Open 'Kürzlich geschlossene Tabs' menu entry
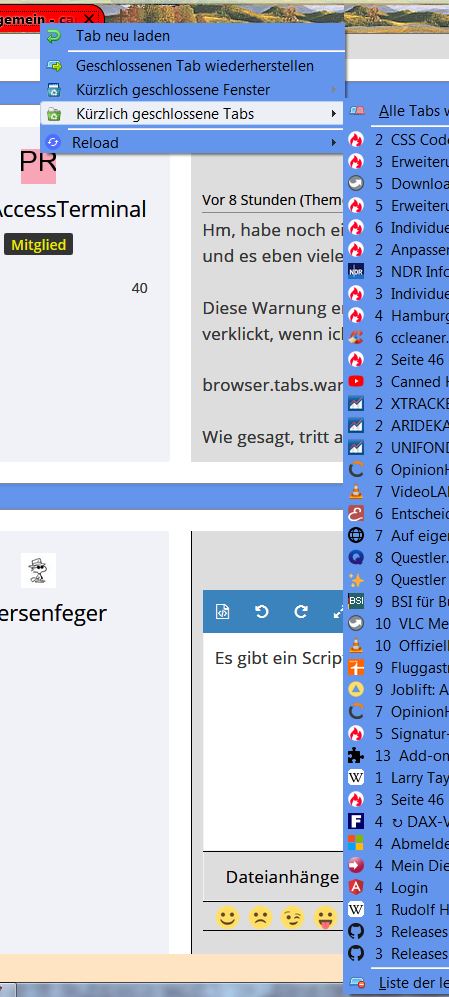The height and width of the screenshot is (997, 449). tap(193, 114)
